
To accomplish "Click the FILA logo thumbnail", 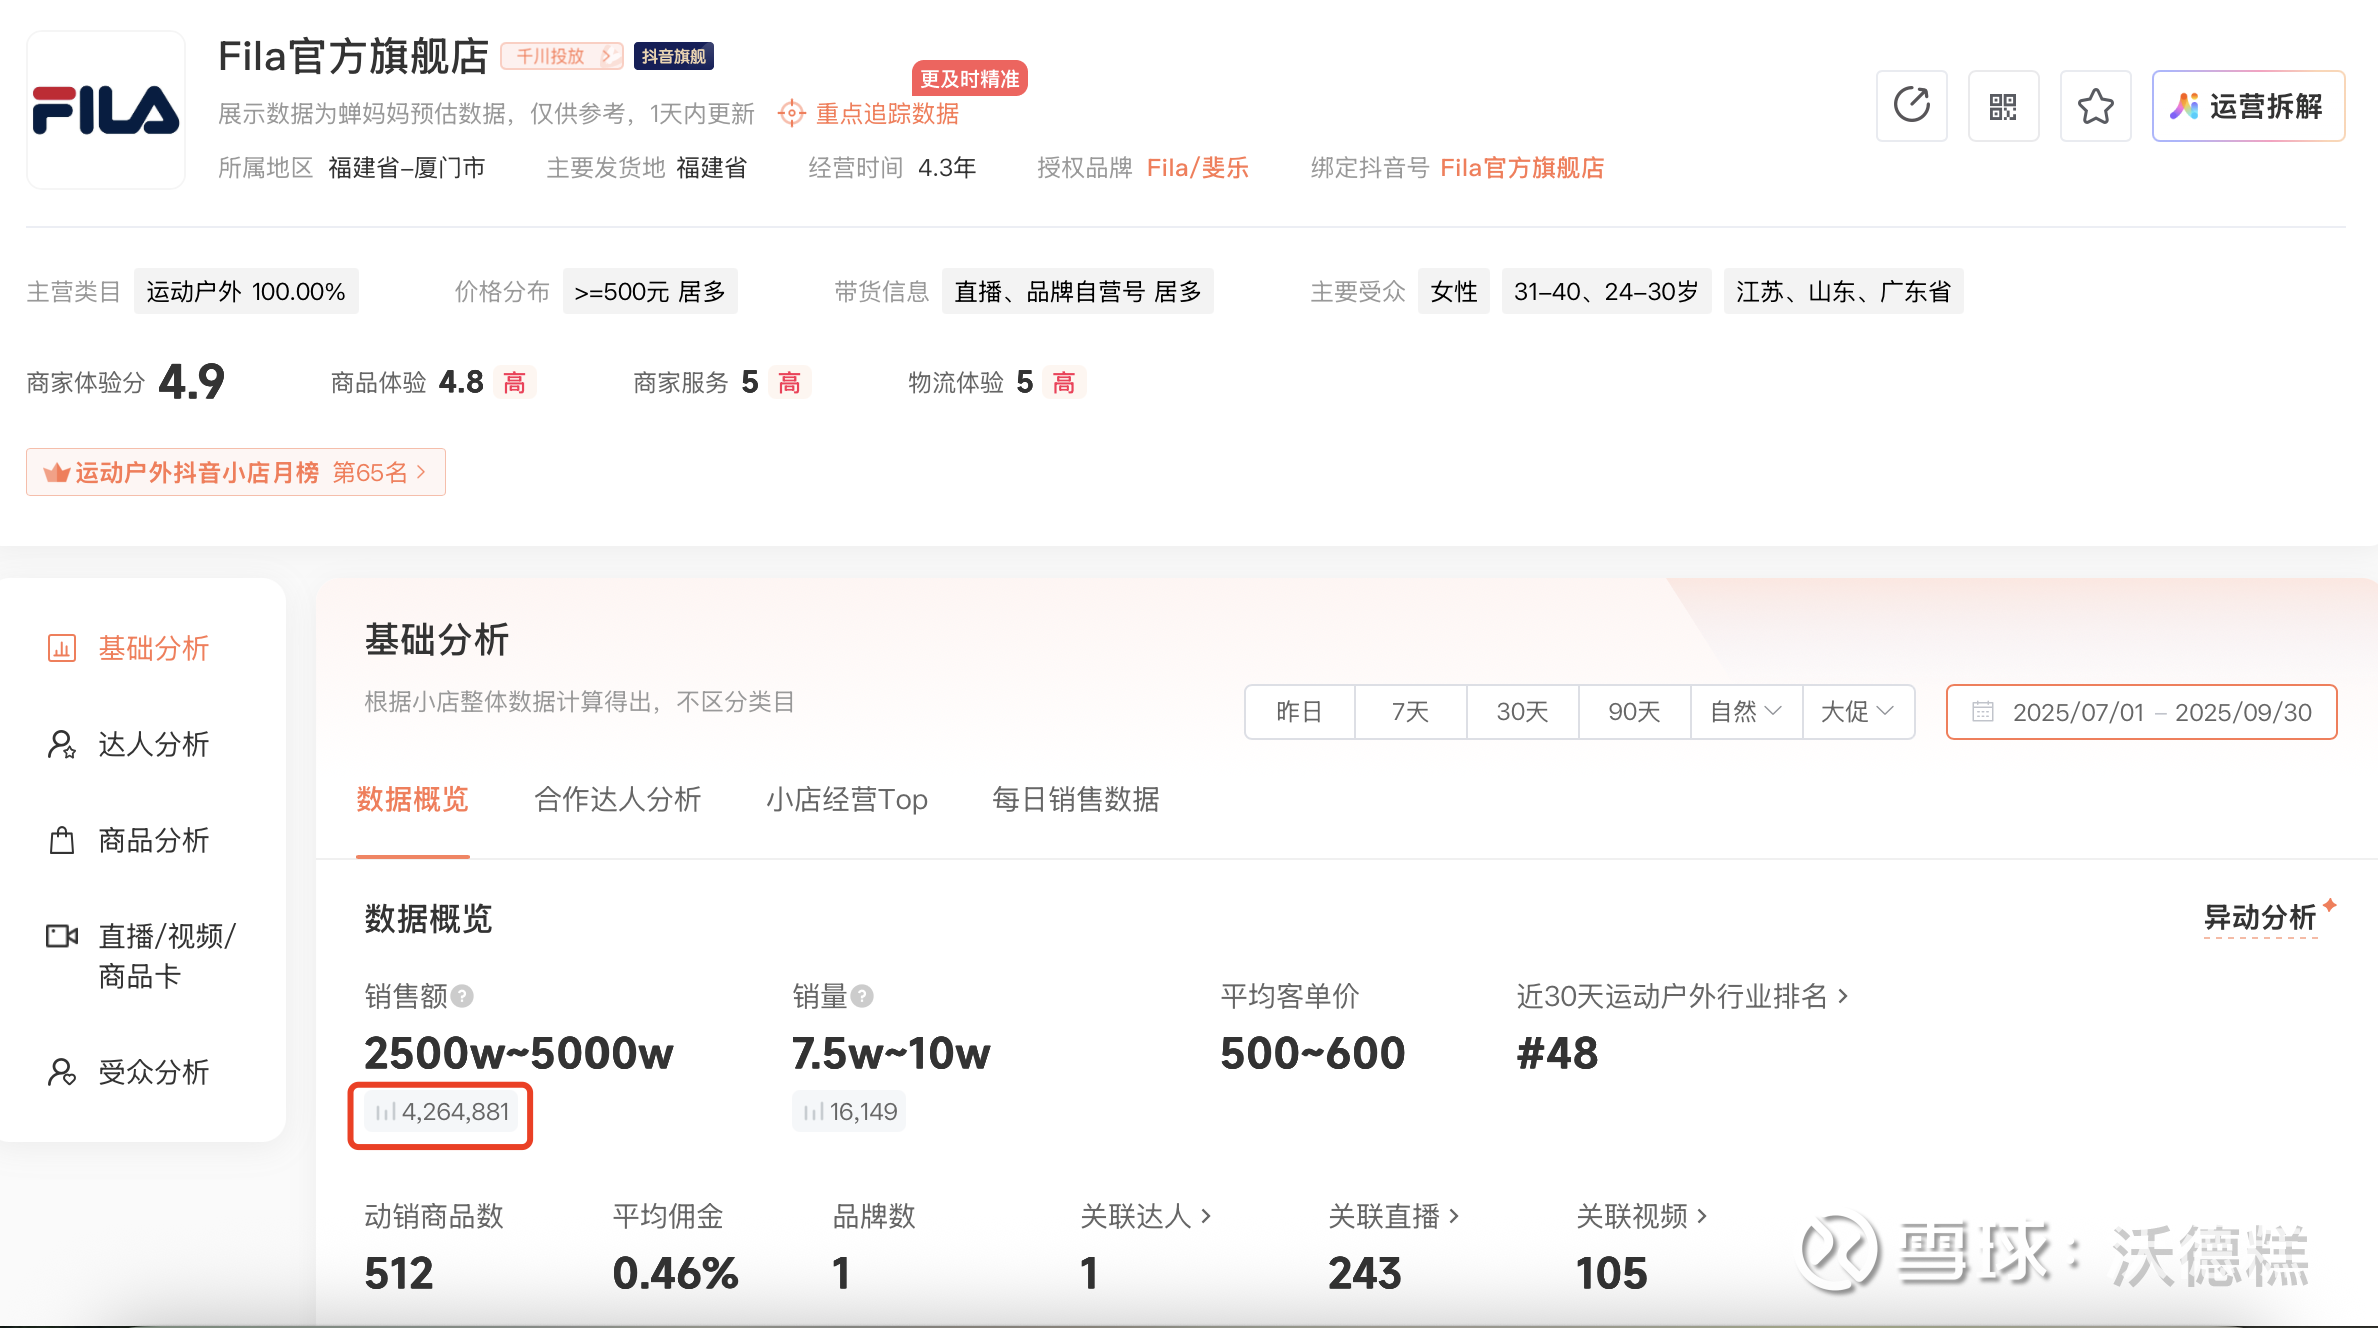I will tap(106, 110).
